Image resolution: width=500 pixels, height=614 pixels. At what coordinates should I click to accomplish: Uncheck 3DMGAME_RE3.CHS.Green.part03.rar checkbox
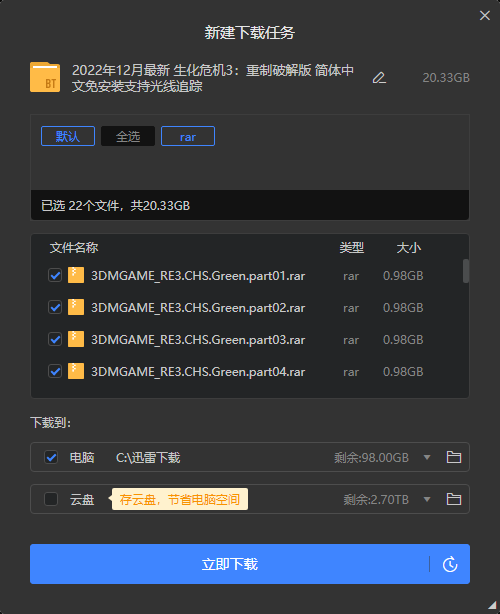[55, 339]
